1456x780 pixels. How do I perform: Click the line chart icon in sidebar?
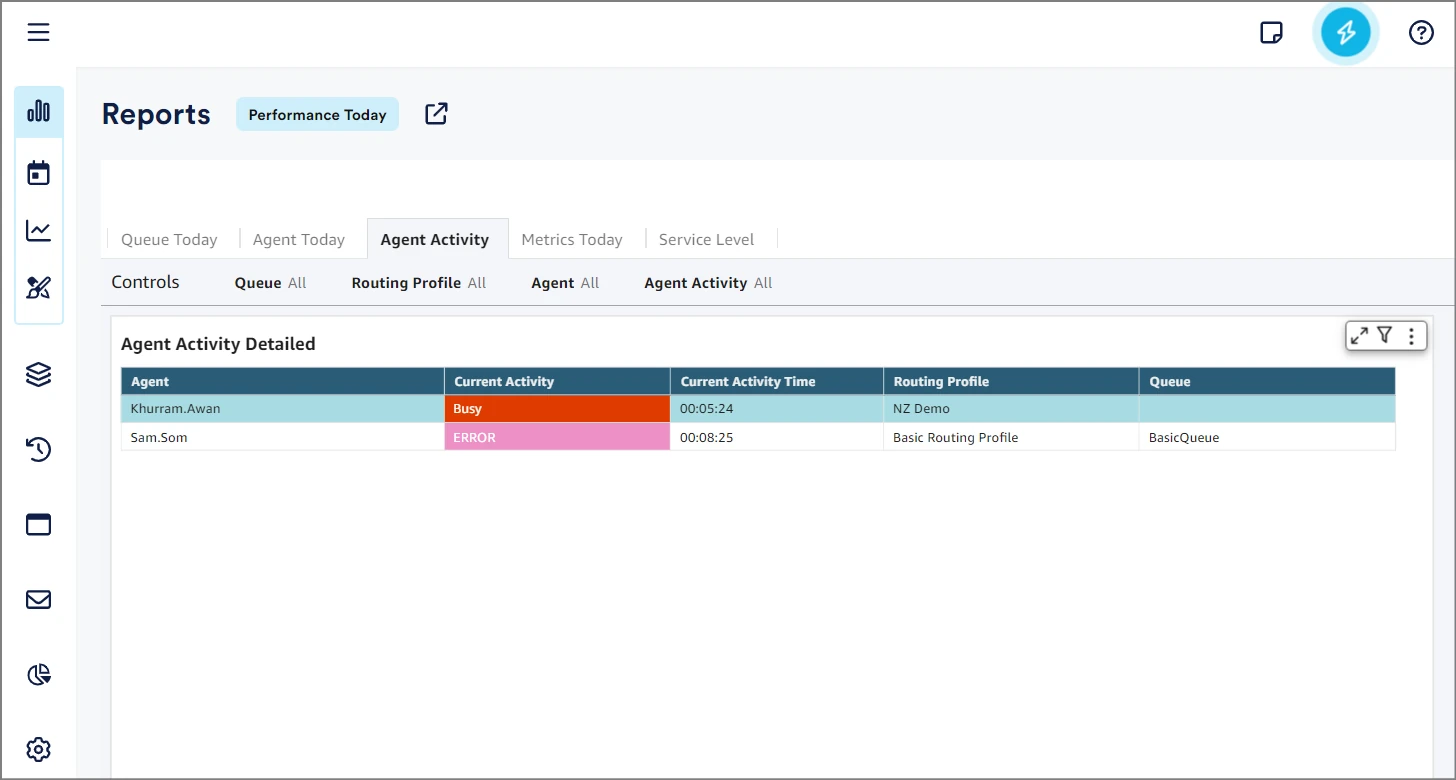[38, 231]
